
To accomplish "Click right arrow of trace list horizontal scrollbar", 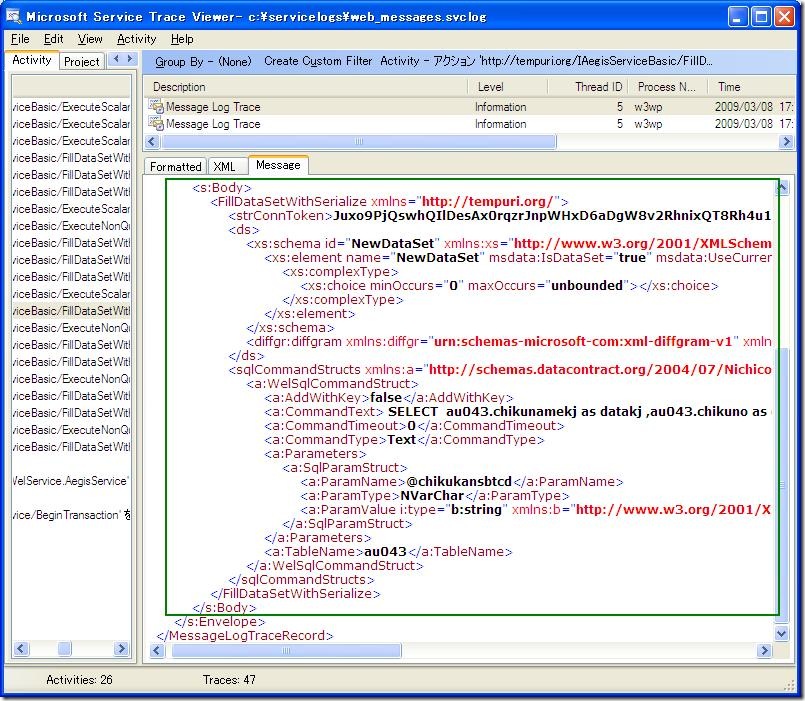I will pos(786,141).
